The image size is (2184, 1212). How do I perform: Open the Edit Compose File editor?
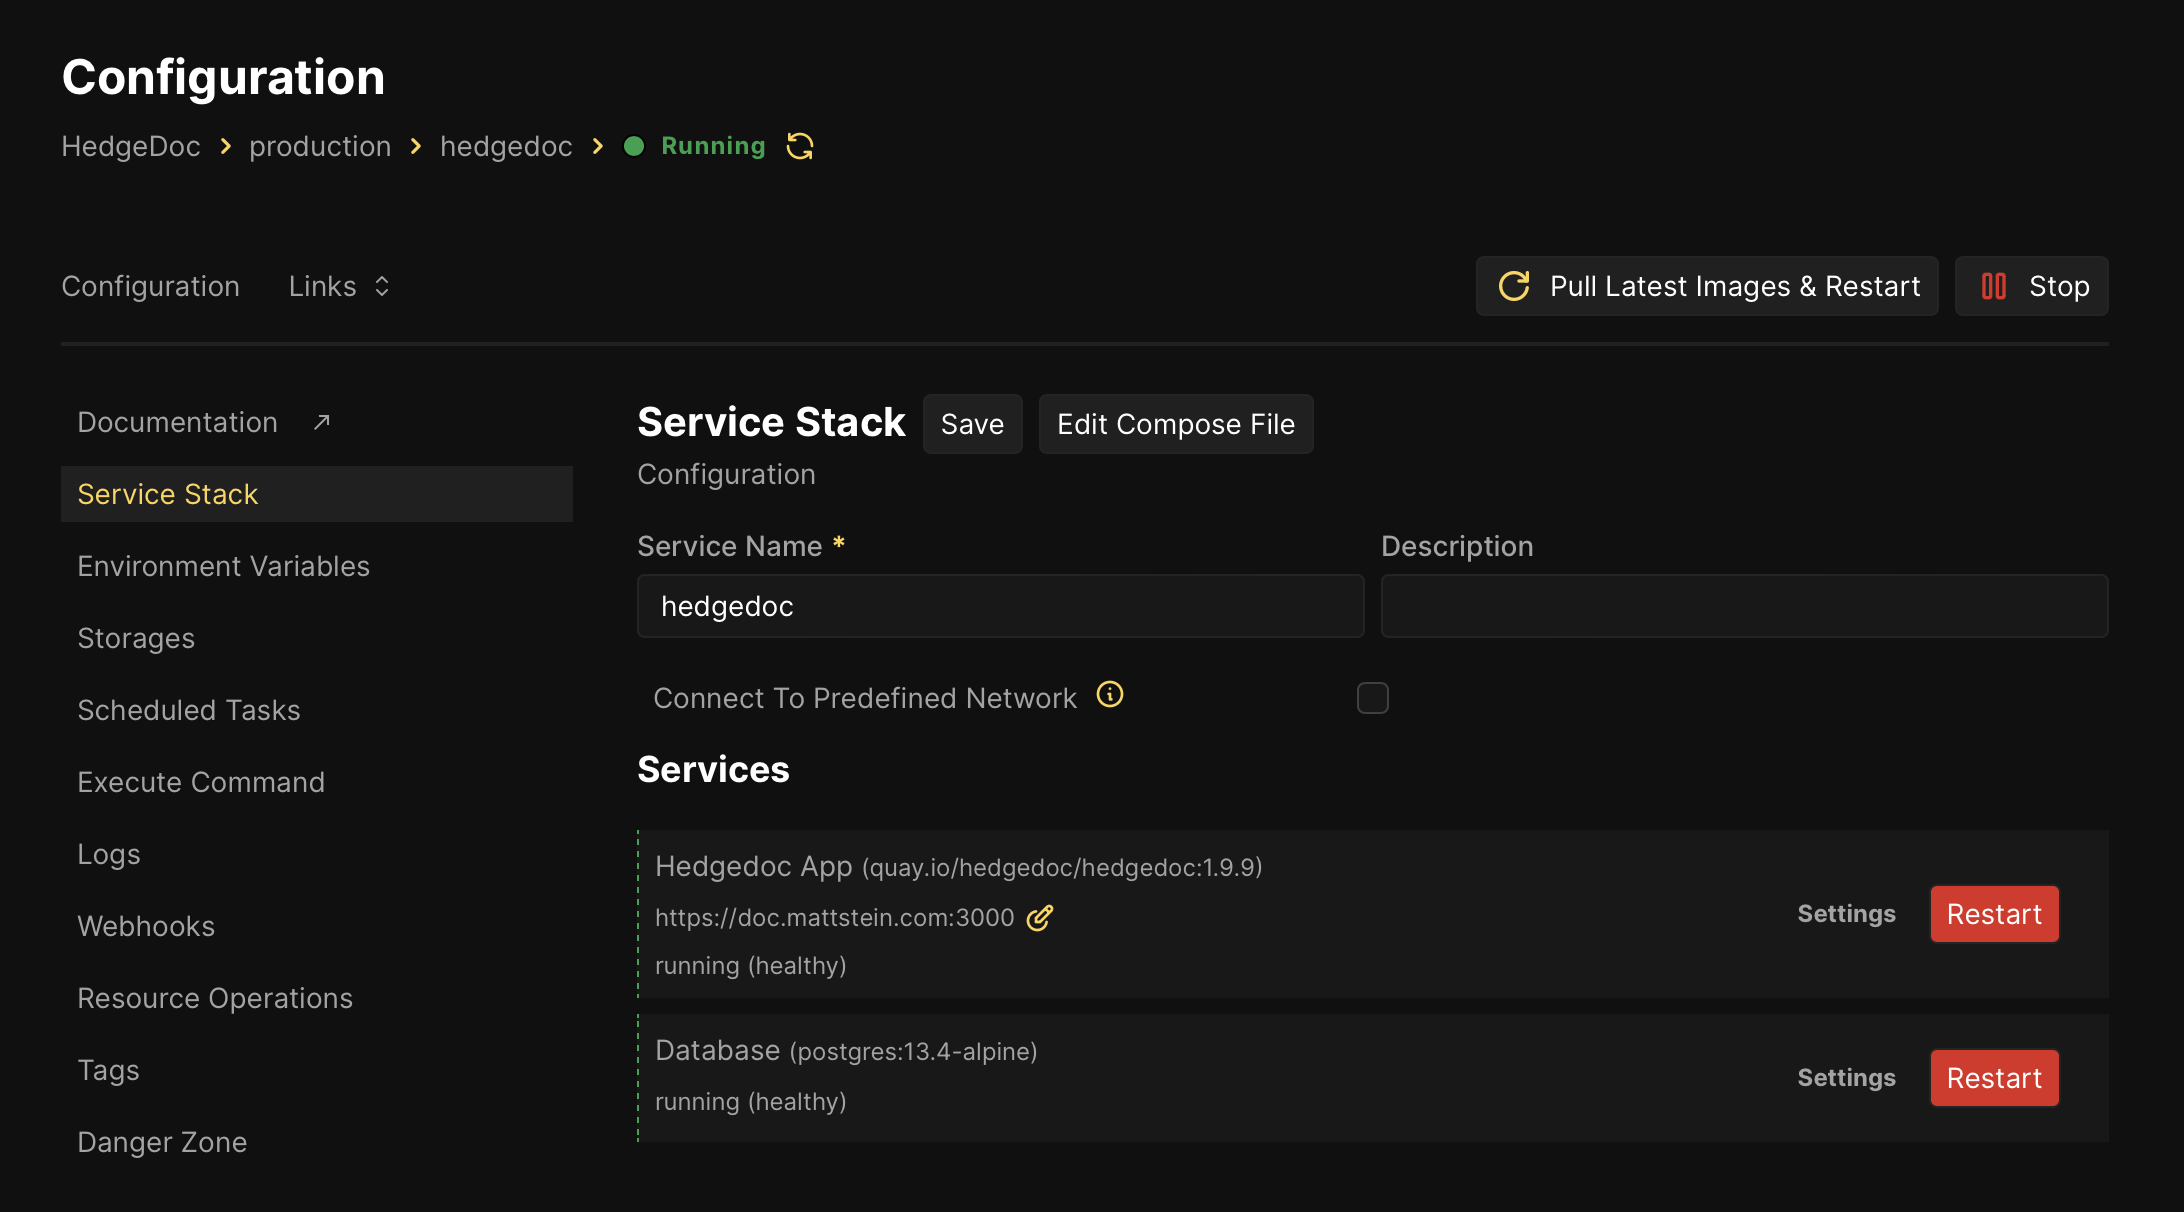[x=1176, y=424]
